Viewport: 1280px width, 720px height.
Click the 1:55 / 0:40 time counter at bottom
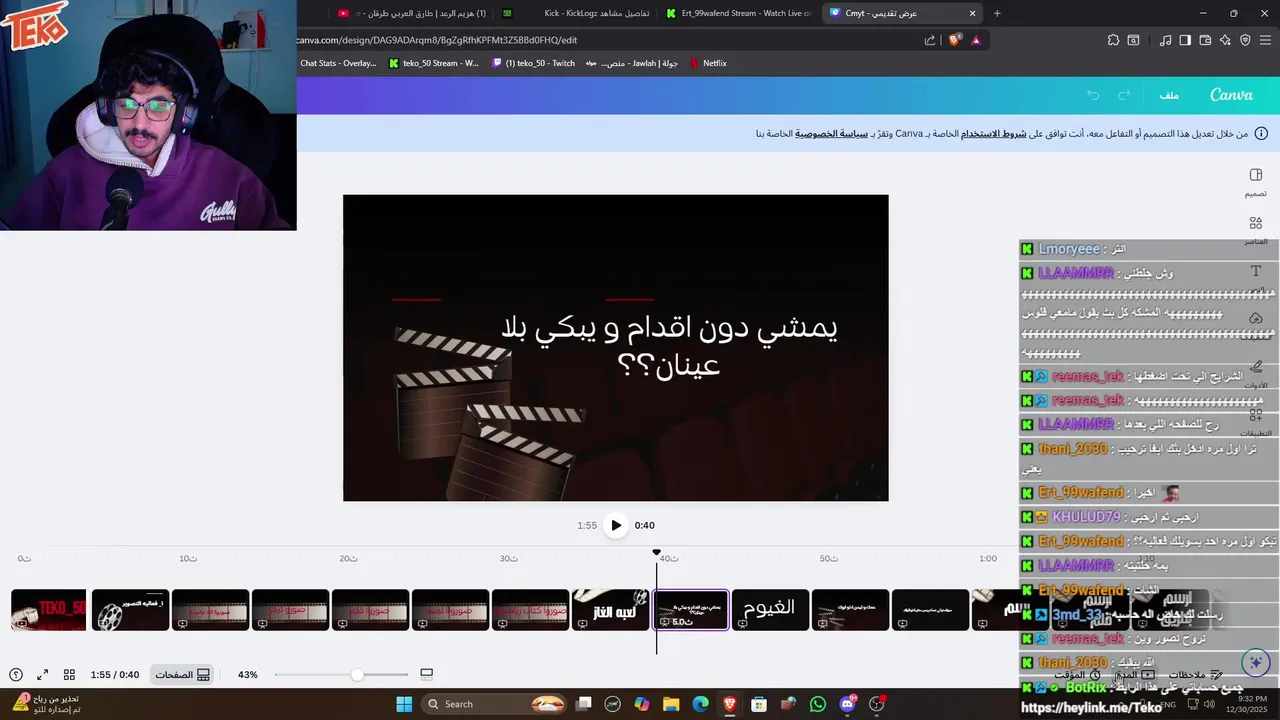click(x=115, y=675)
